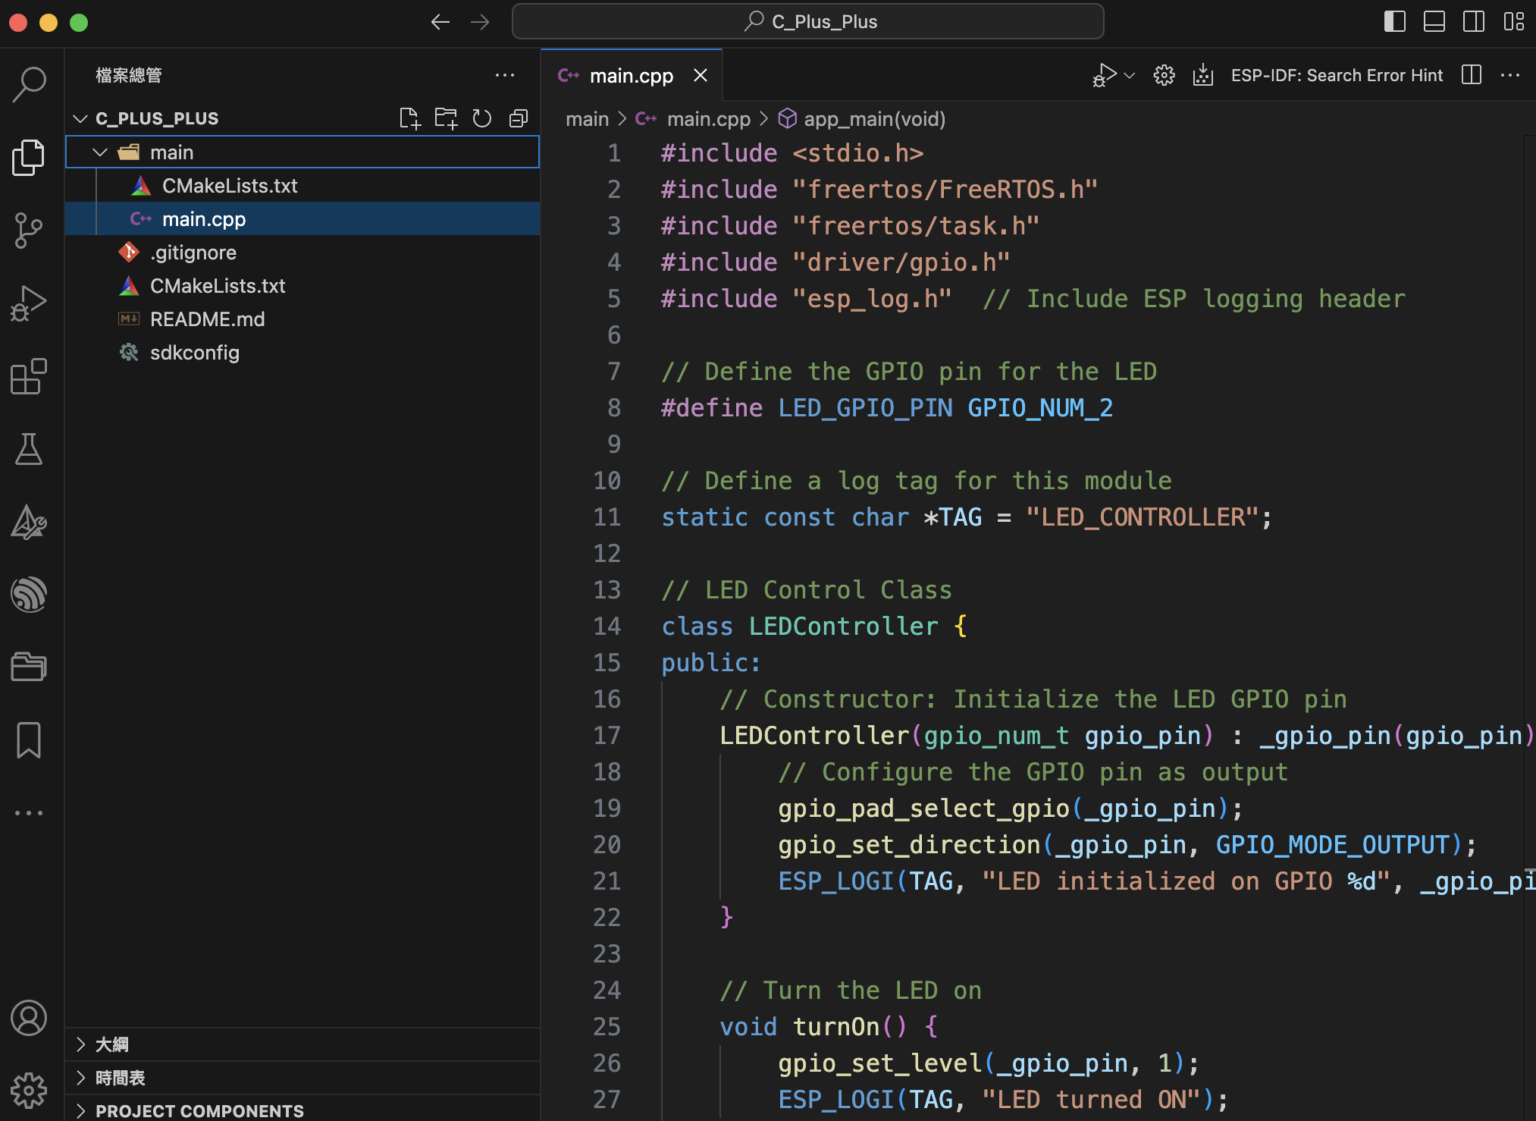1536x1121 pixels.
Task: Select the main.cpp editor tab
Action: click(x=631, y=76)
